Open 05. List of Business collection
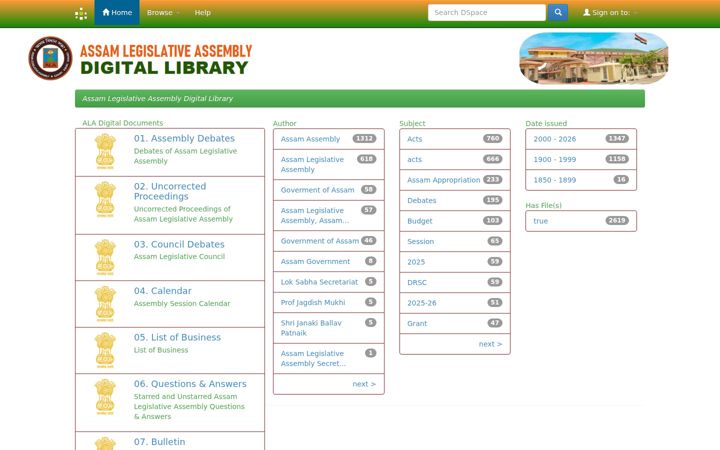This screenshot has width=720, height=450. (x=177, y=337)
